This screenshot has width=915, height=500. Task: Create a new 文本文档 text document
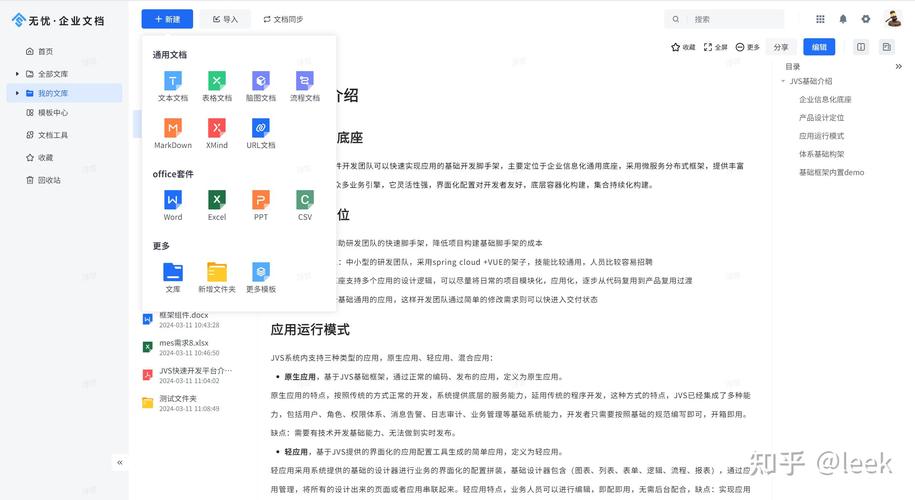173,86
